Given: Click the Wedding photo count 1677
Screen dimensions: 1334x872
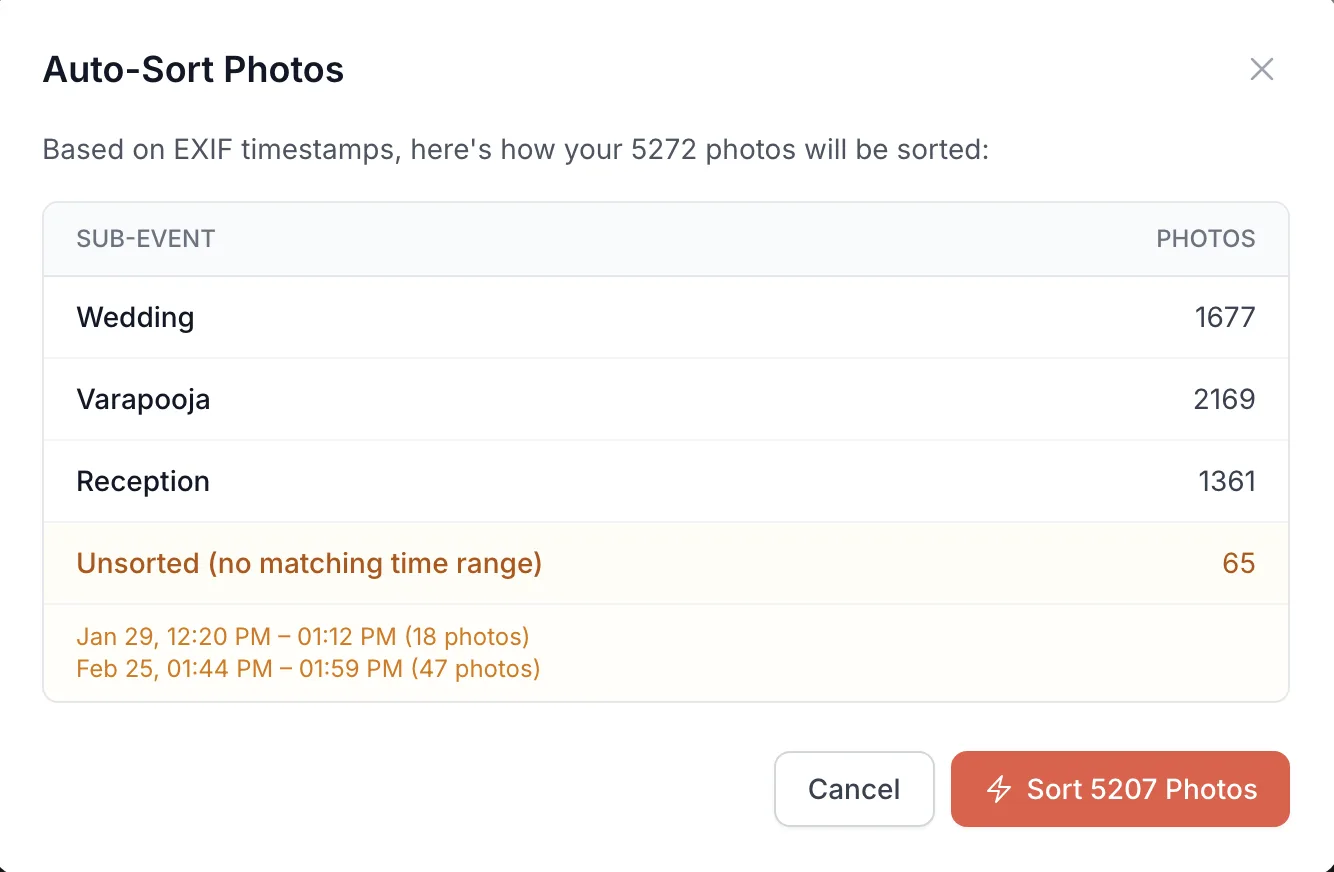Looking at the screenshot, I should (1226, 317).
